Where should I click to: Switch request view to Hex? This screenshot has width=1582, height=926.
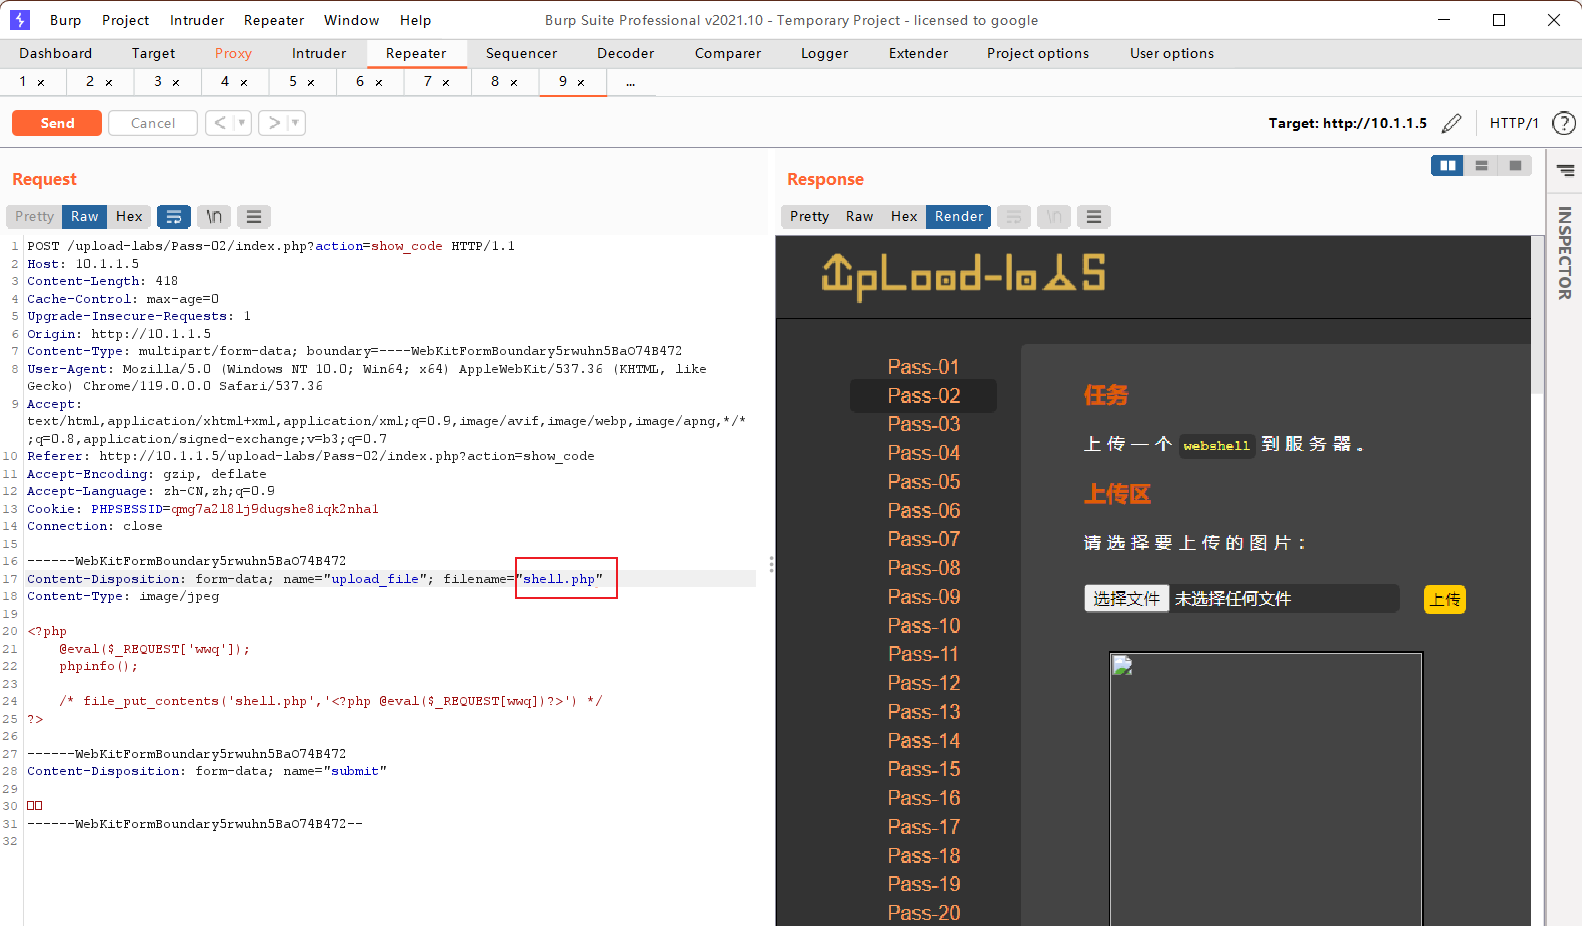coord(129,216)
